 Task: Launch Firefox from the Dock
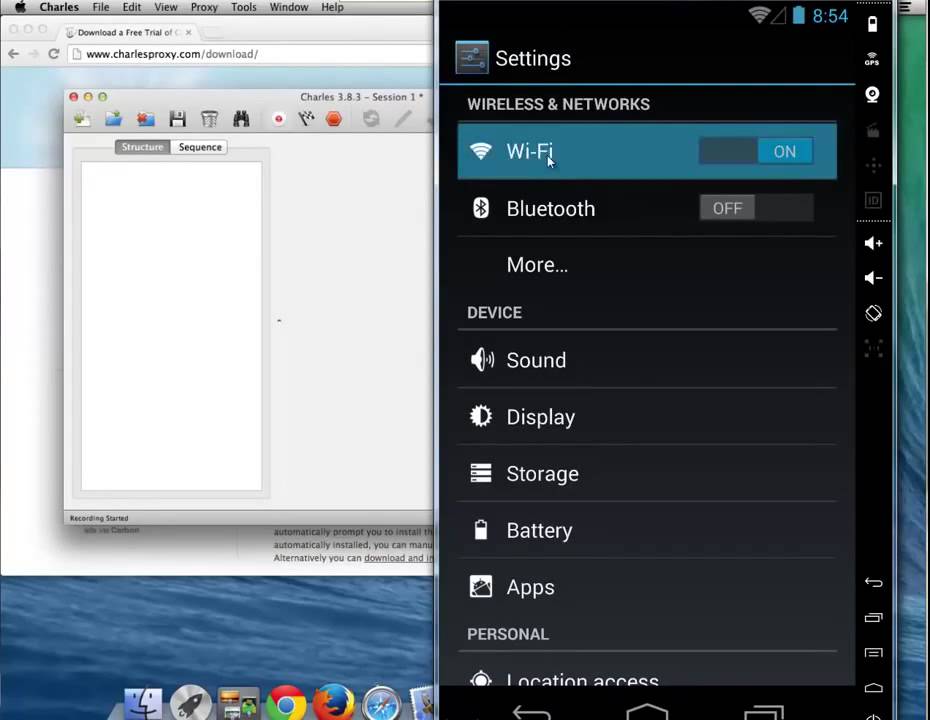click(x=333, y=704)
